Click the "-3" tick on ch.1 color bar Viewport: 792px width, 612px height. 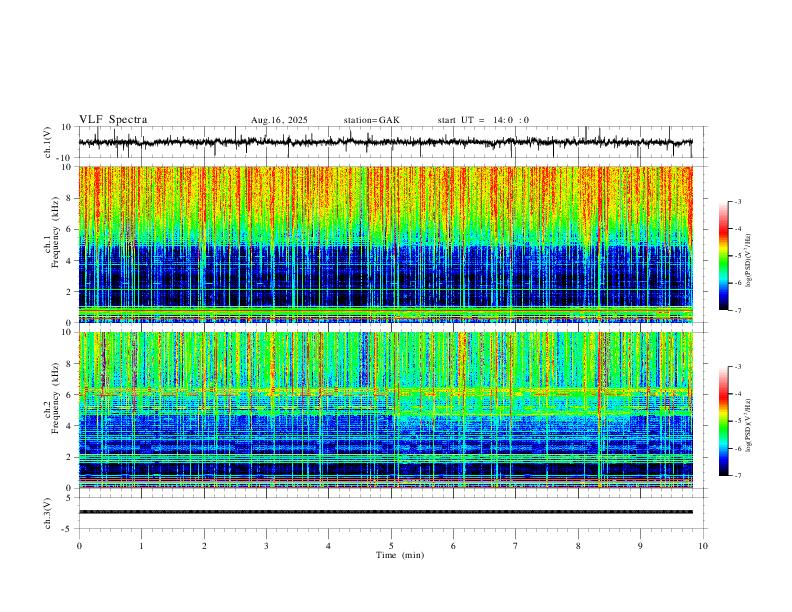click(737, 201)
